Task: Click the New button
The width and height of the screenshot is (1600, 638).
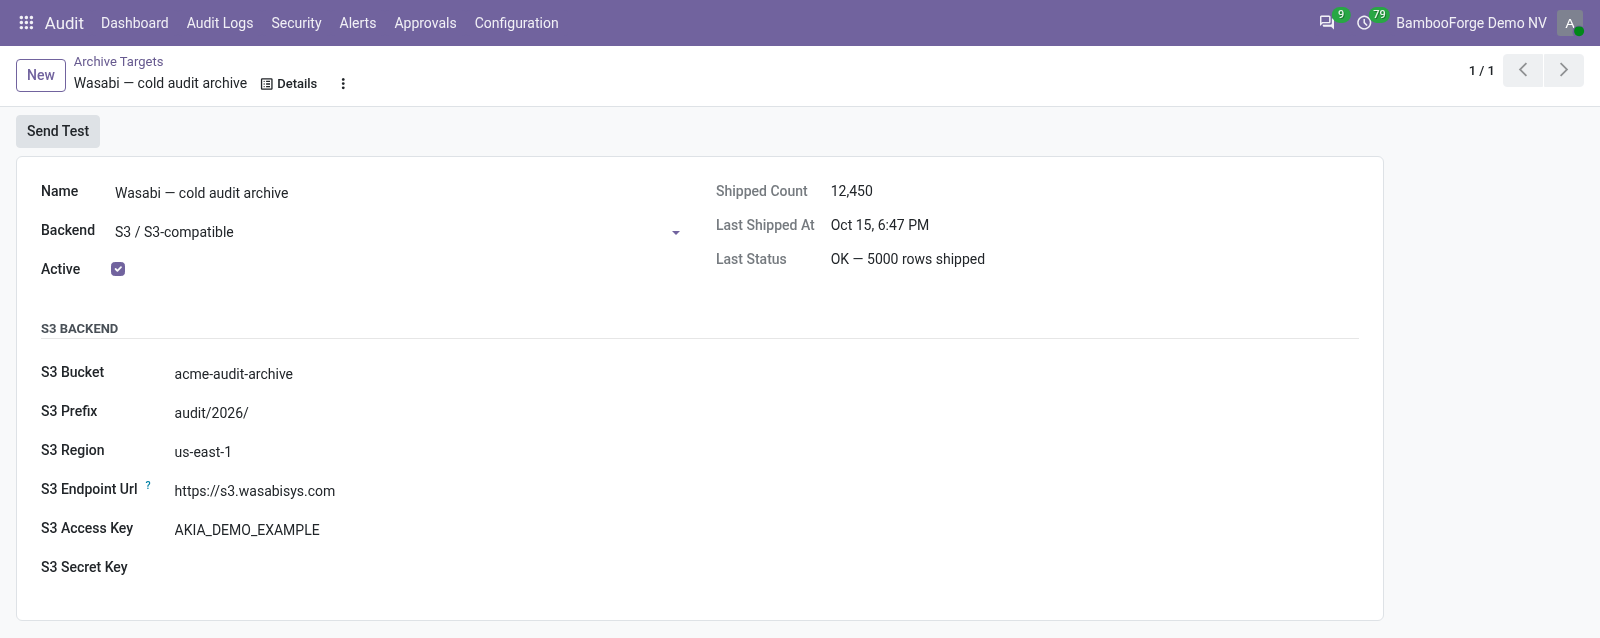Action: (41, 75)
